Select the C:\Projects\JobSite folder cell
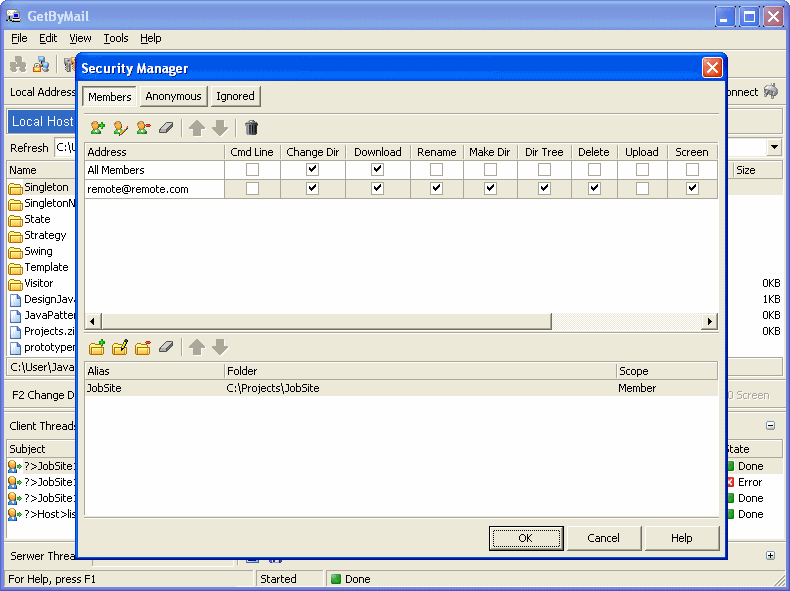The image size is (790, 591). (x=420, y=388)
